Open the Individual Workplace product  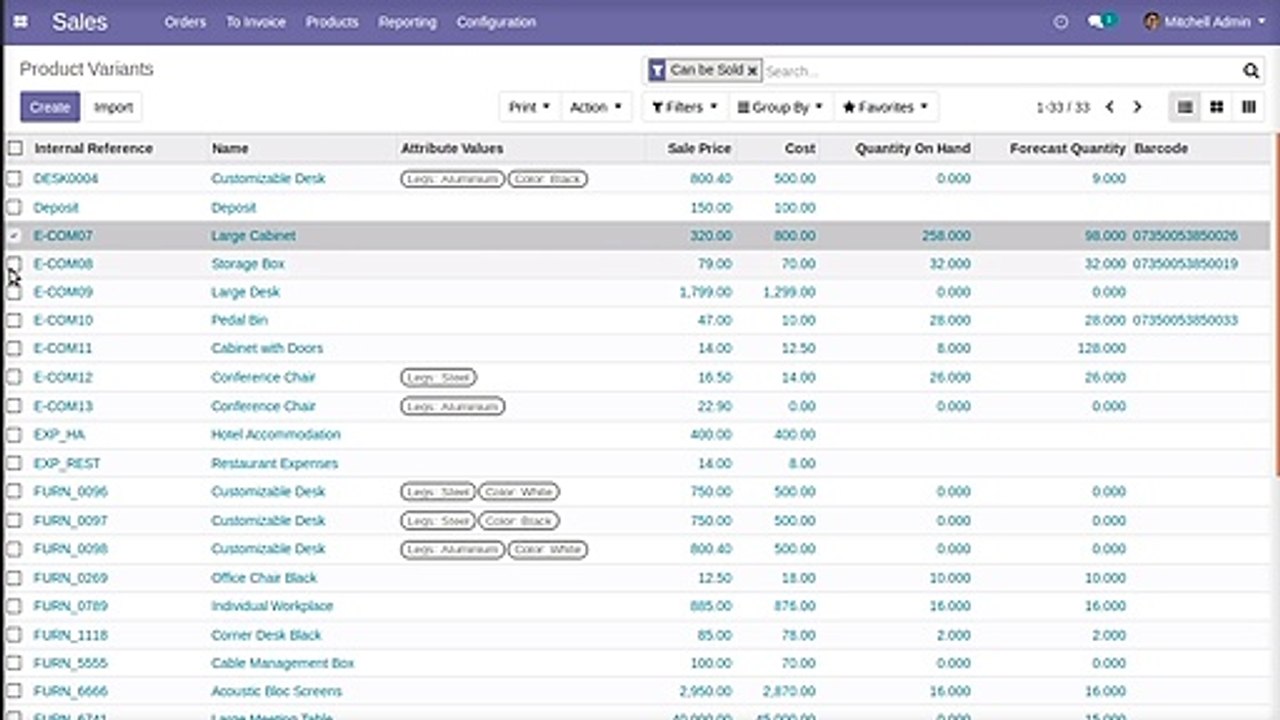point(272,606)
